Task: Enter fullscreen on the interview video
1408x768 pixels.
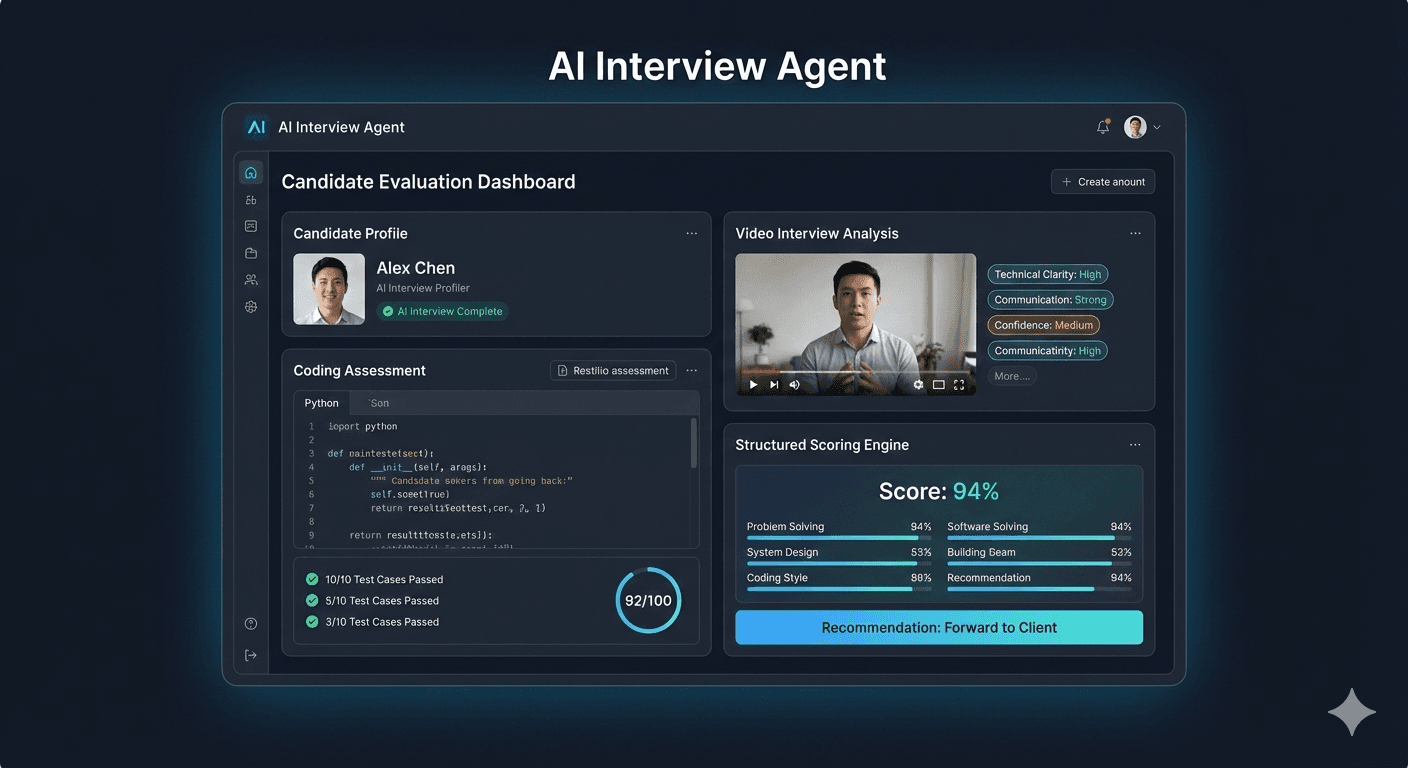Action: (x=959, y=384)
